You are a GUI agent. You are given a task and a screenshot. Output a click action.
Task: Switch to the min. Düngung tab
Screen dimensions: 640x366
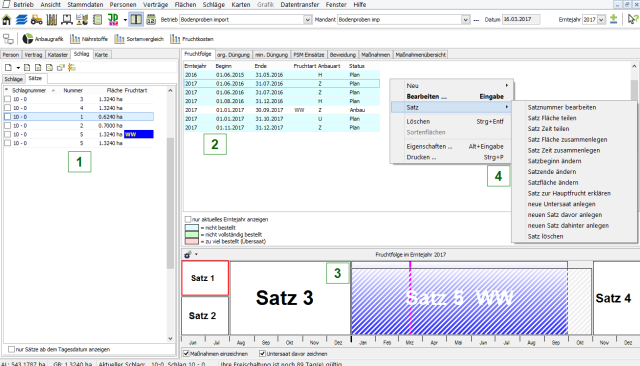(x=271, y=55)
